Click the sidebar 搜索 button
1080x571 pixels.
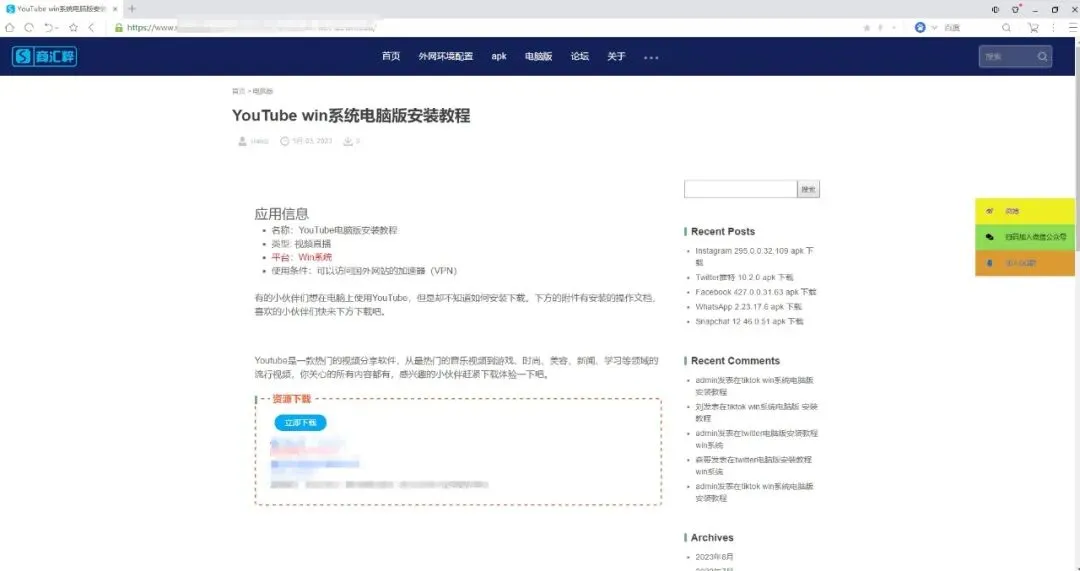pos(809,189)
